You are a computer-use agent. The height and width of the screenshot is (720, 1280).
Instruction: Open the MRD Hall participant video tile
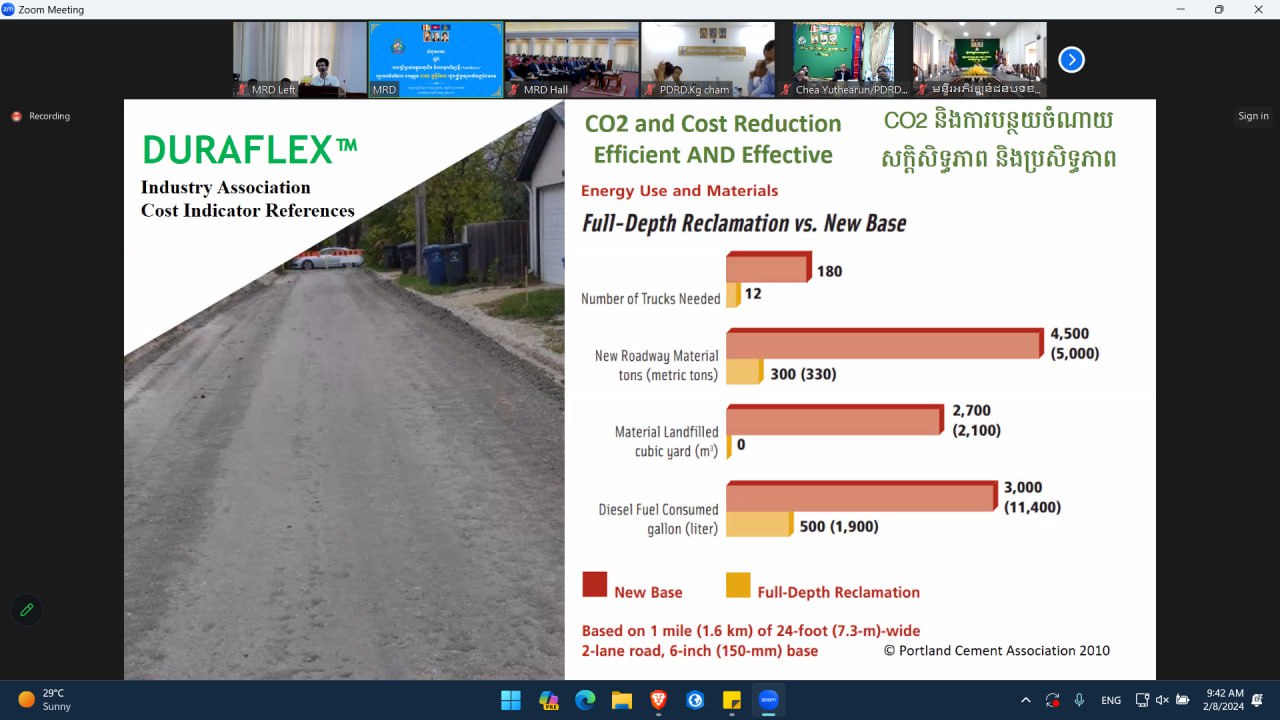coord(572,60)
